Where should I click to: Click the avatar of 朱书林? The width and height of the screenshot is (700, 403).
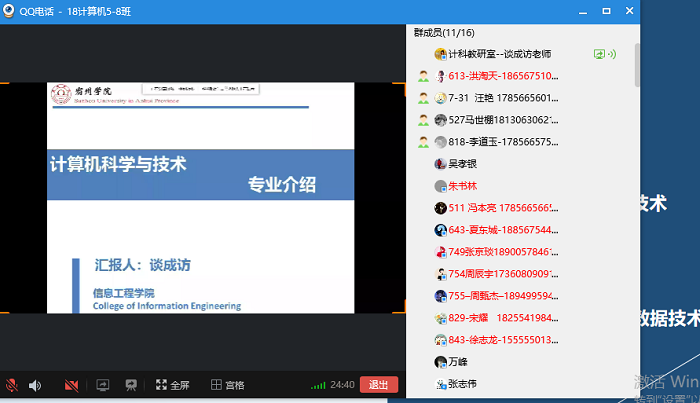(441, 186)
